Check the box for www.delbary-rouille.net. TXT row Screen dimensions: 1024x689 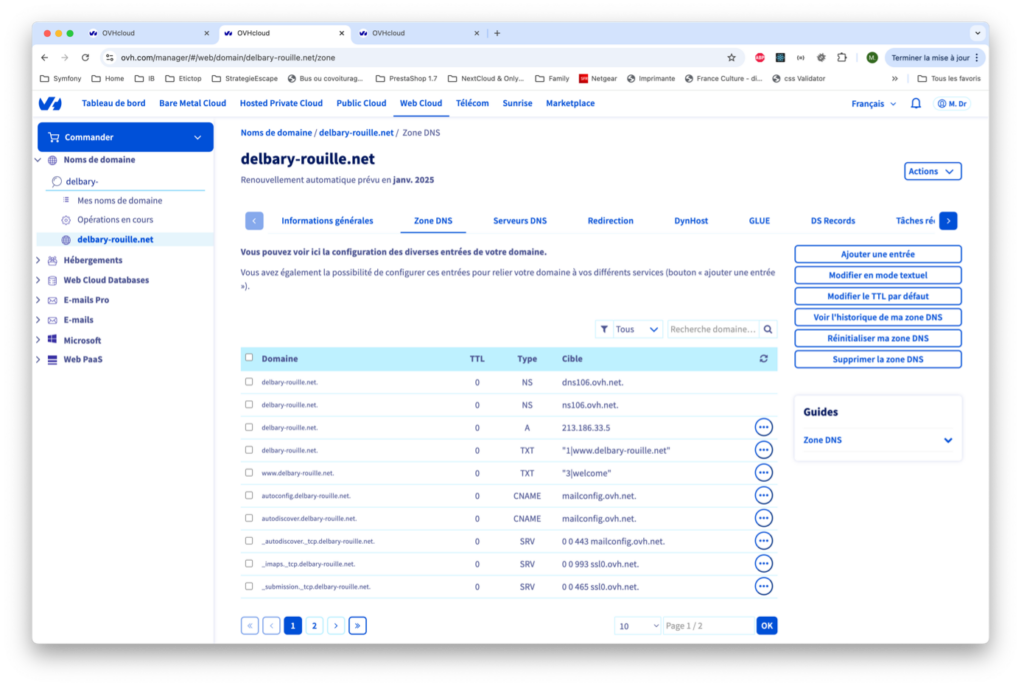pos(249,473)
